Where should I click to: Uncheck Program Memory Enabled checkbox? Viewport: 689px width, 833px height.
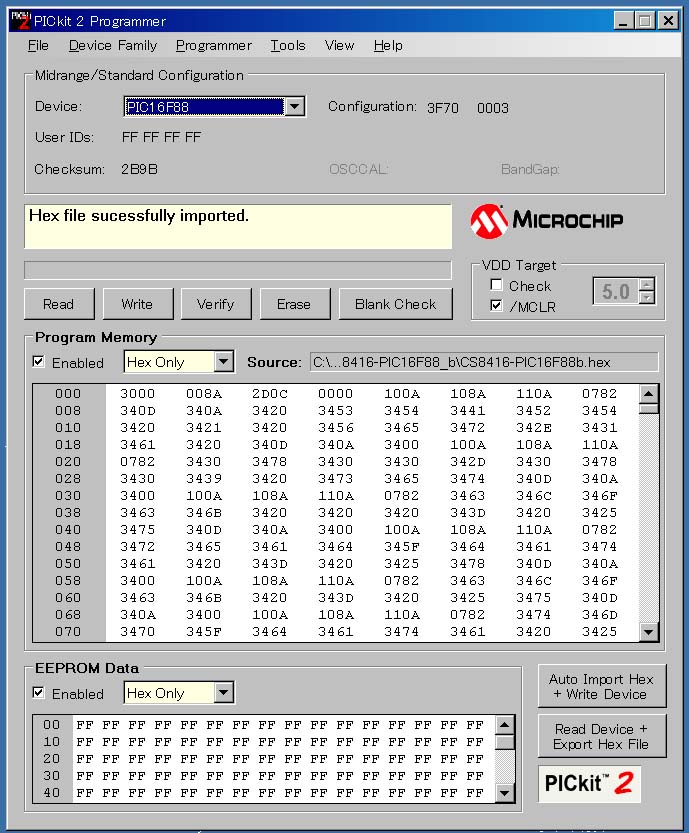coord(39,362)
